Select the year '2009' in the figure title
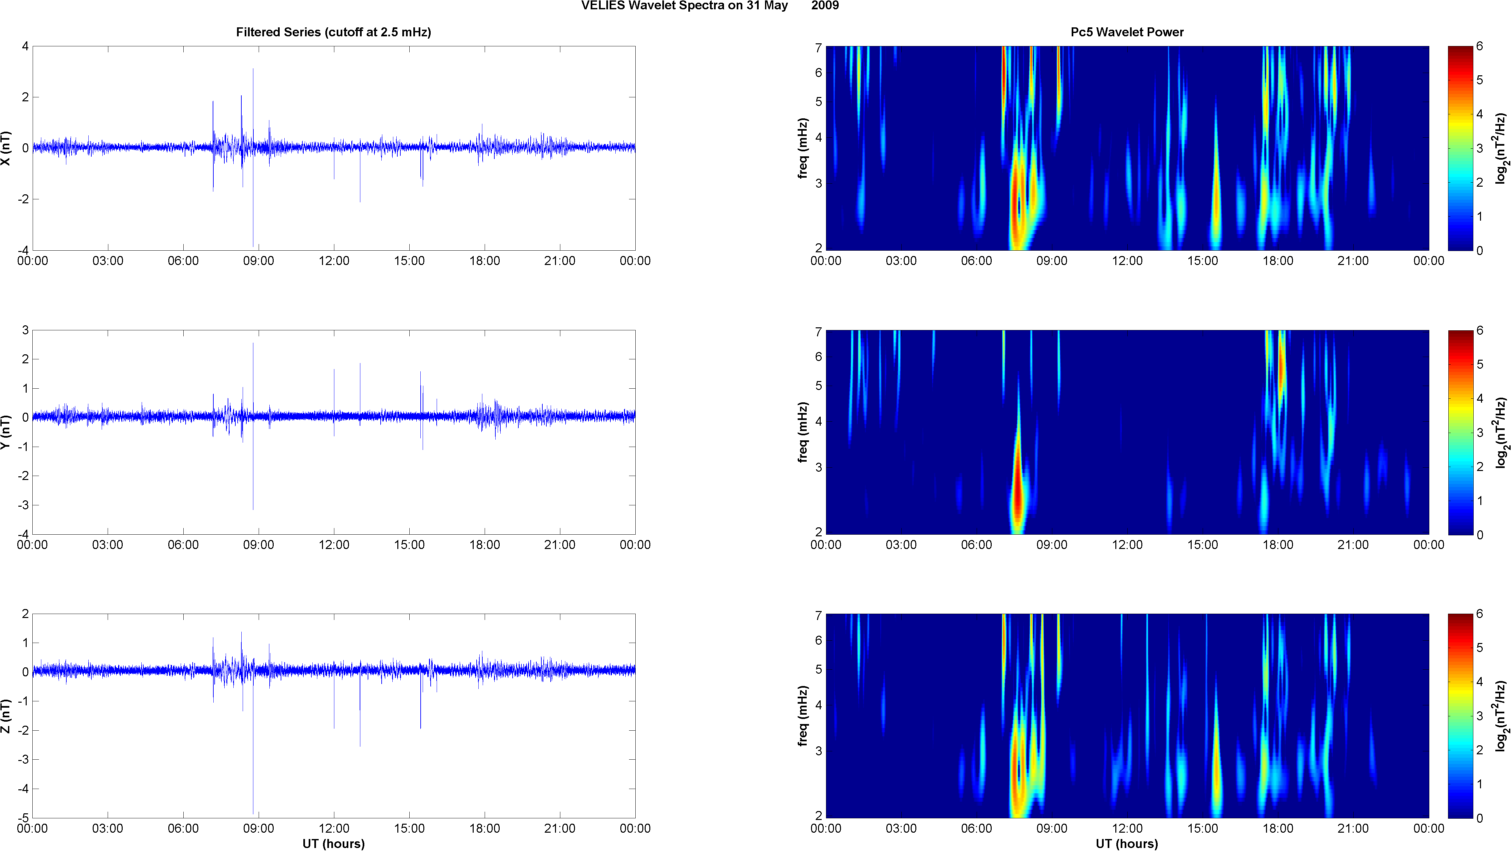The image size is (1511, 851). [825, 6]
